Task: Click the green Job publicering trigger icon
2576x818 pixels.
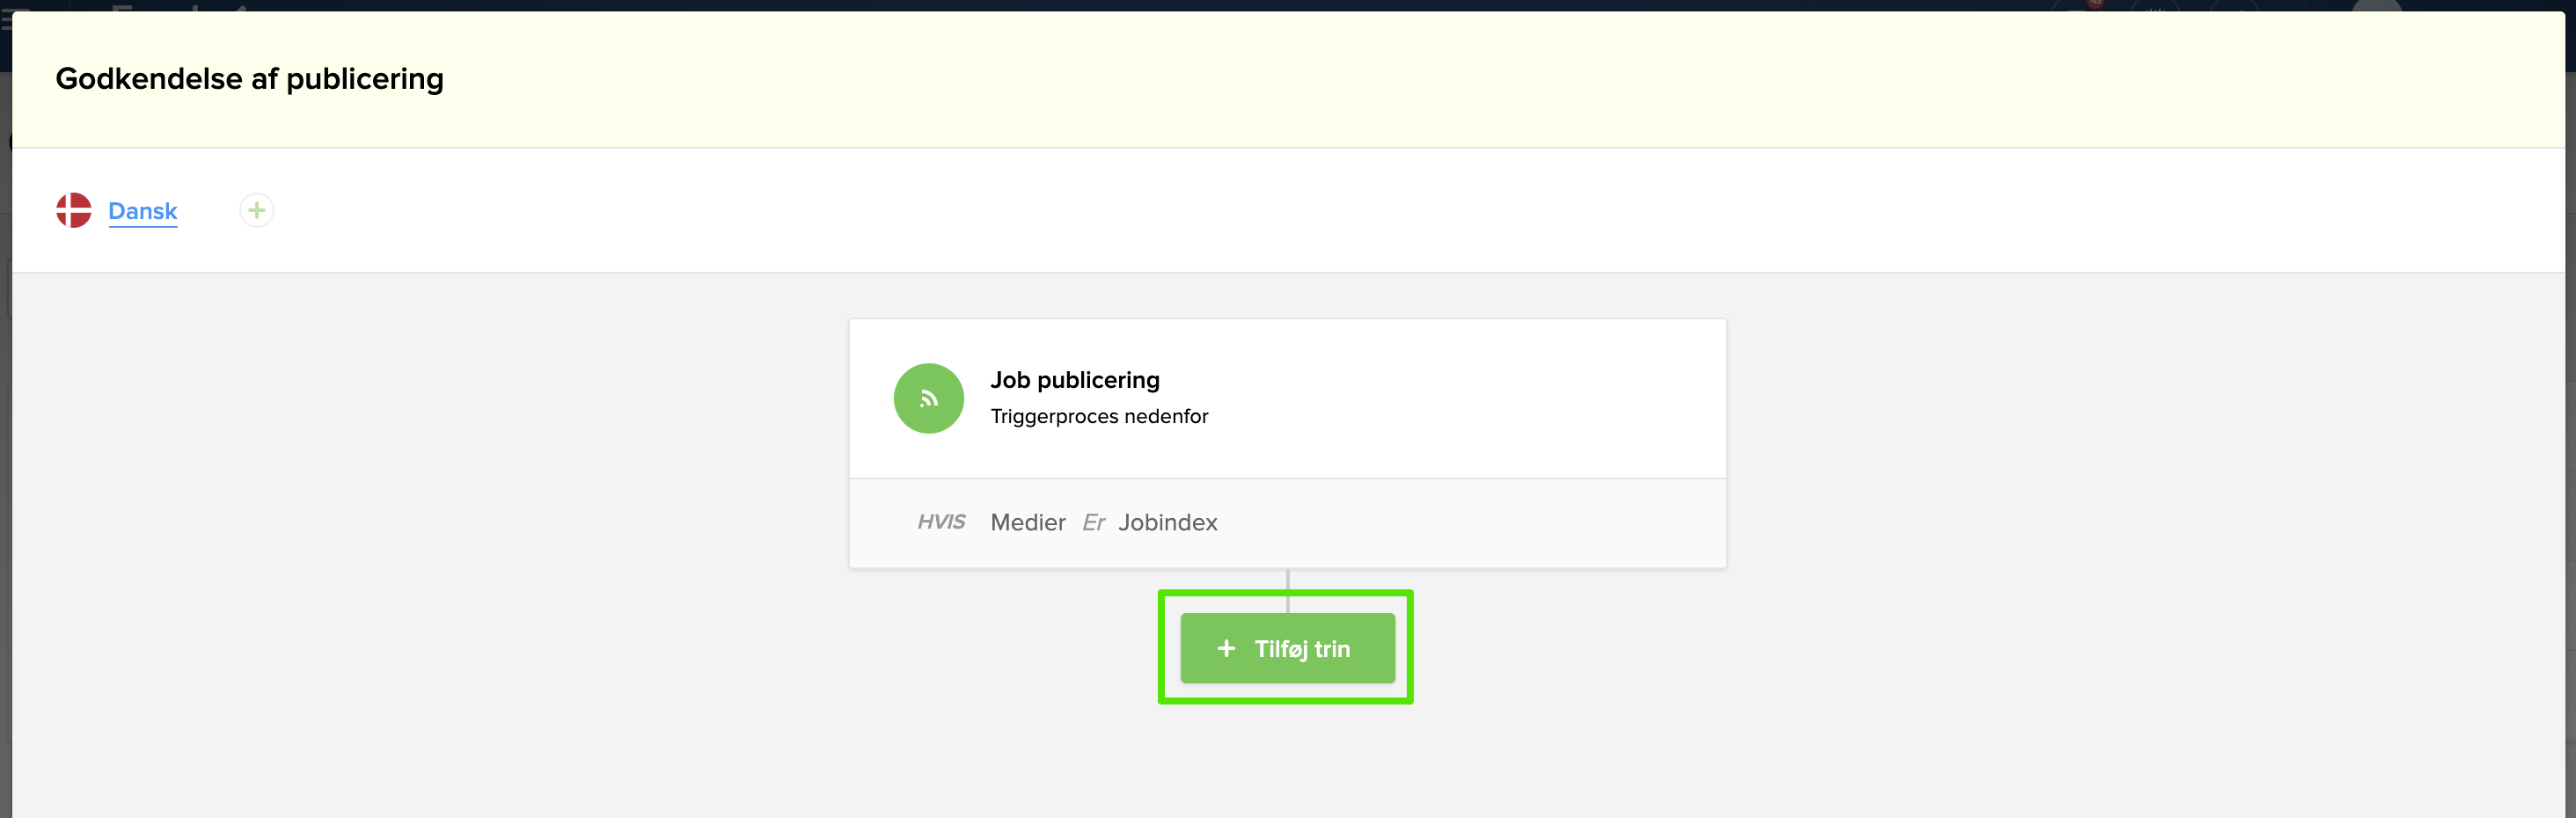Action: coord(928,398)
